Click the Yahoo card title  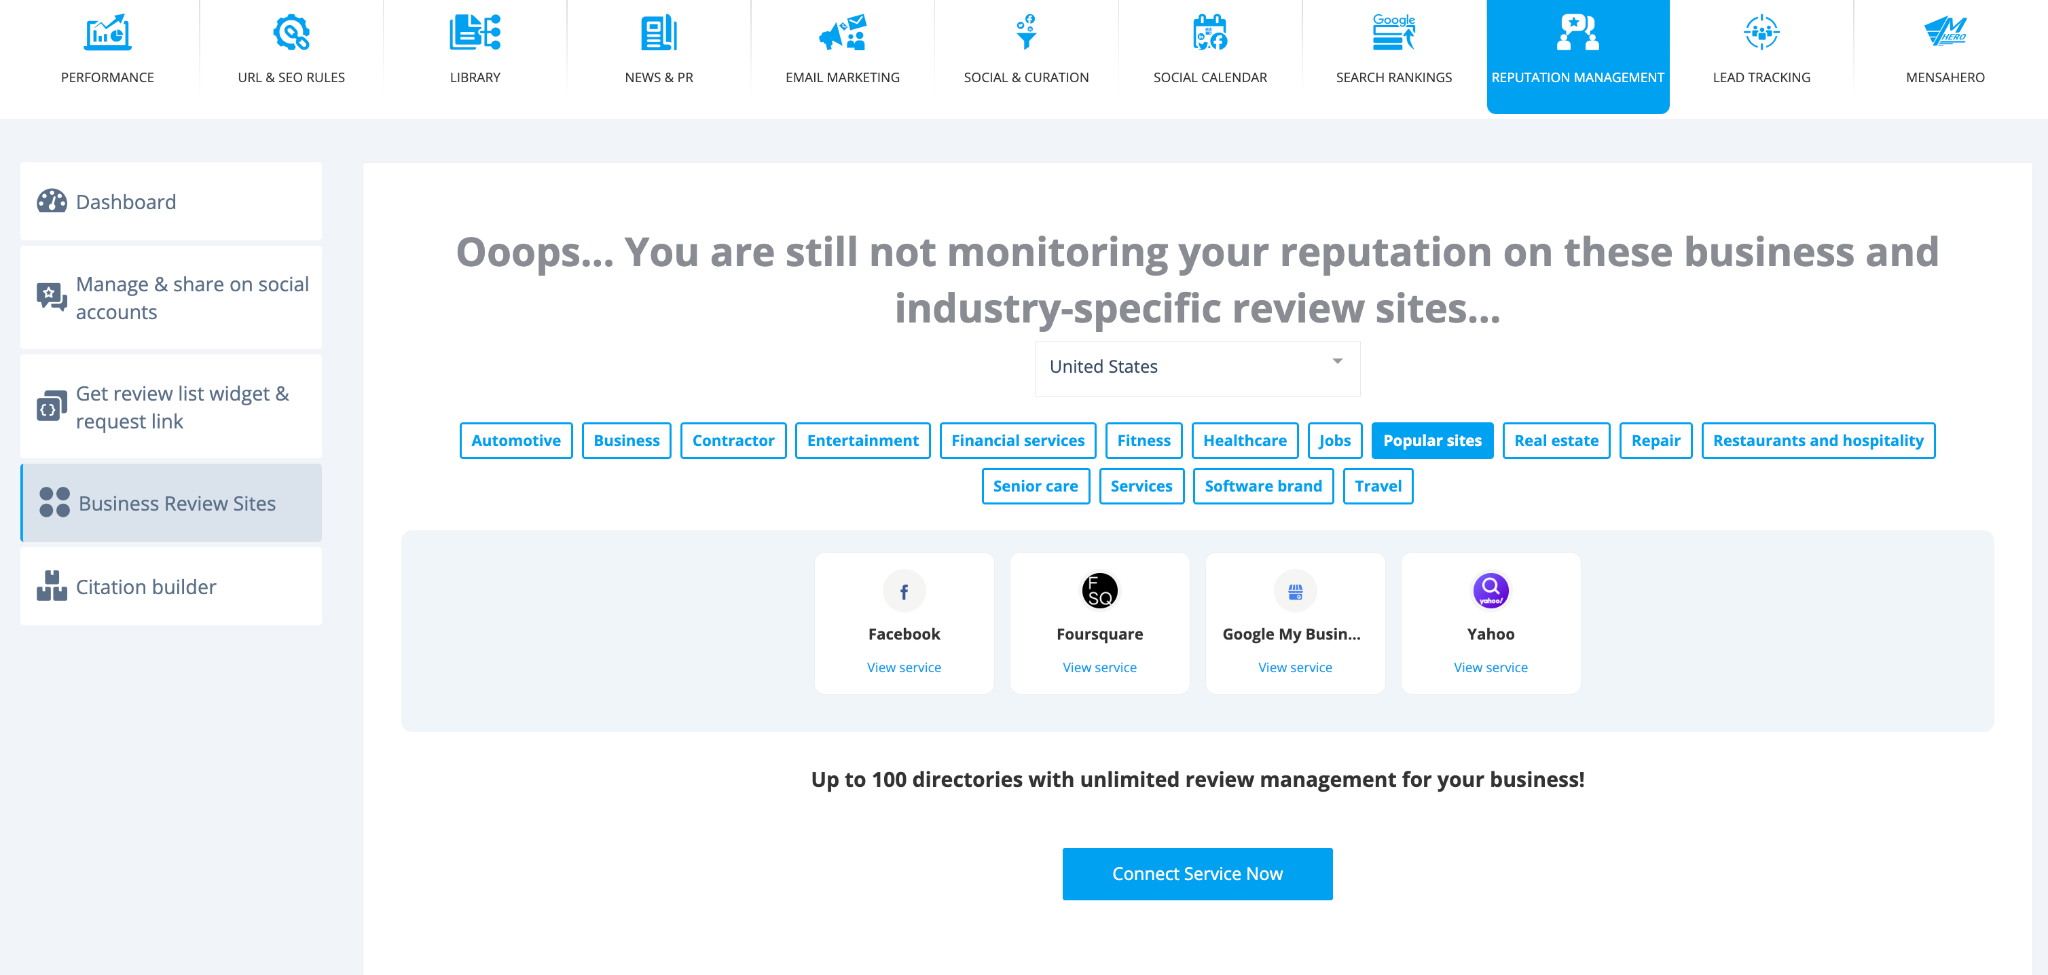1491,634
